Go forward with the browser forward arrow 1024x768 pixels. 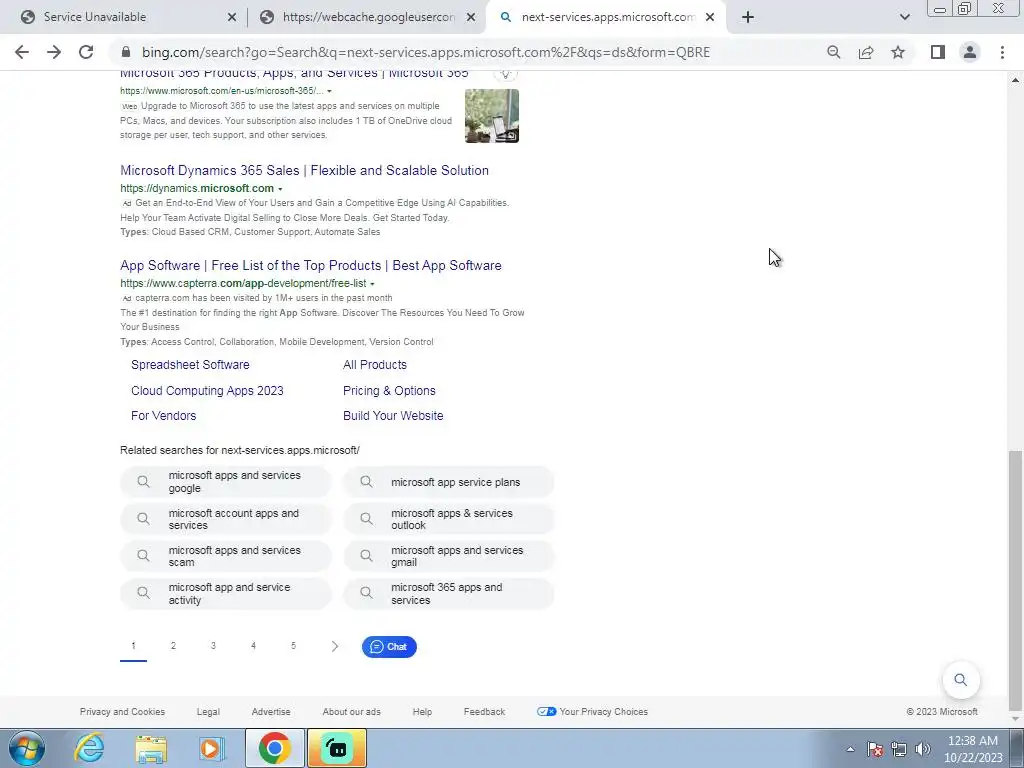click(x=54, y=52)
